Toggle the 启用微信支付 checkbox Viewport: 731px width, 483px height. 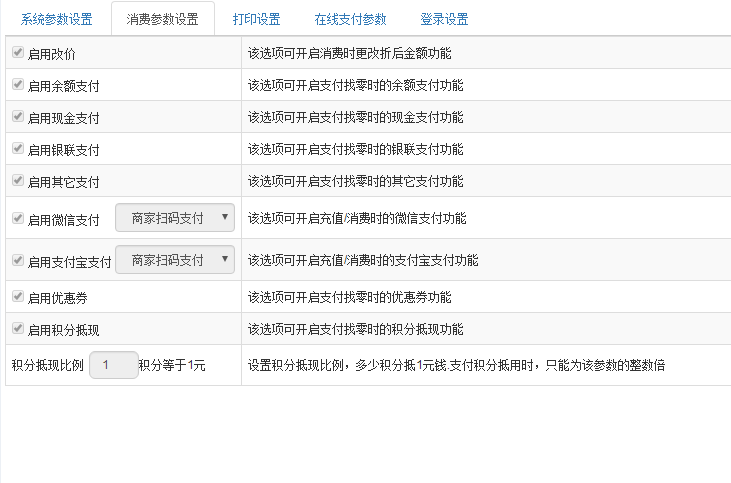coord(17,218)
